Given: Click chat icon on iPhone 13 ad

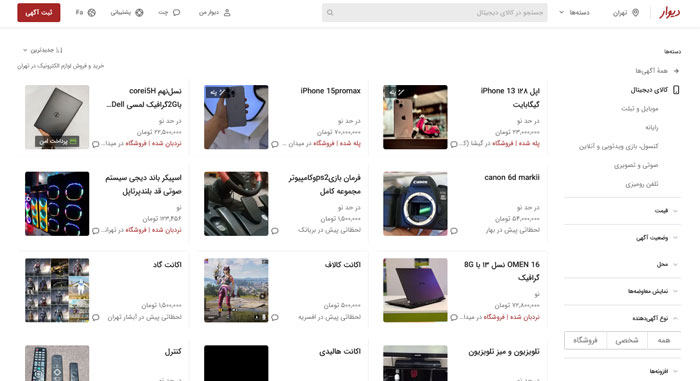Looking at the screenshot, I should tap(454, 144).
